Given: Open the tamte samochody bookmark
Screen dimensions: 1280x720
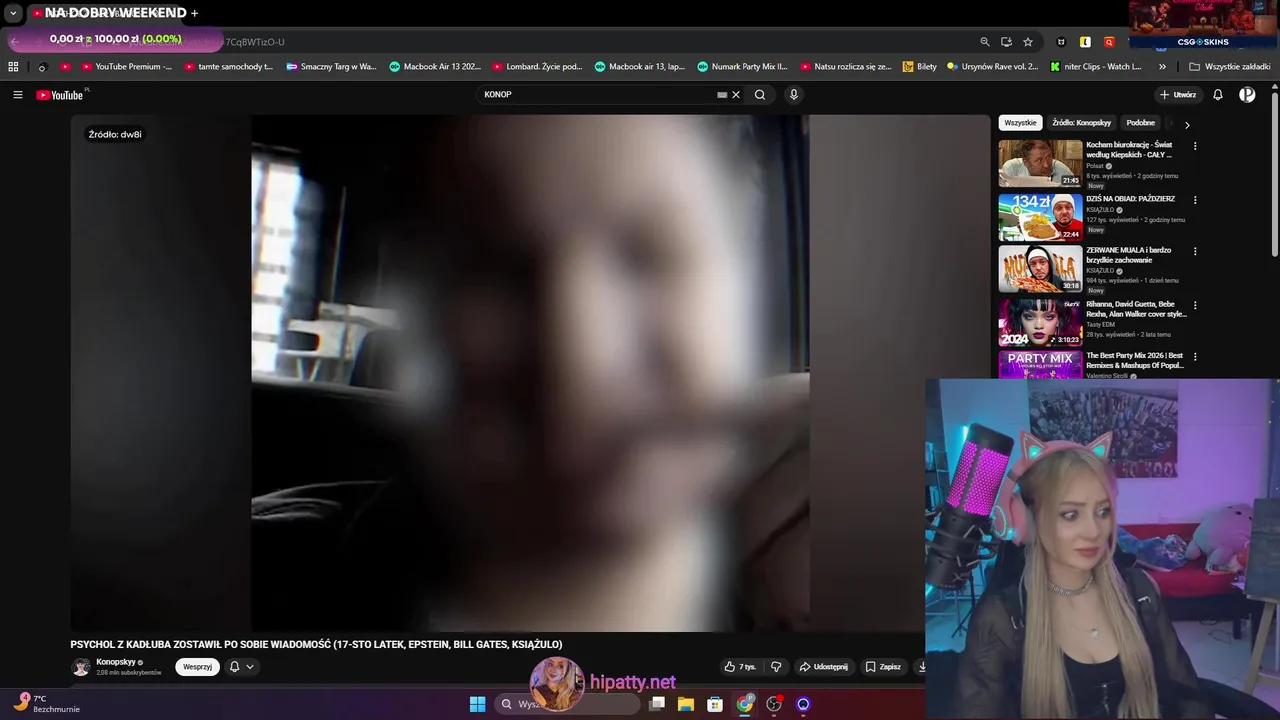Looking at the screenshot, I should pos(229,67).
